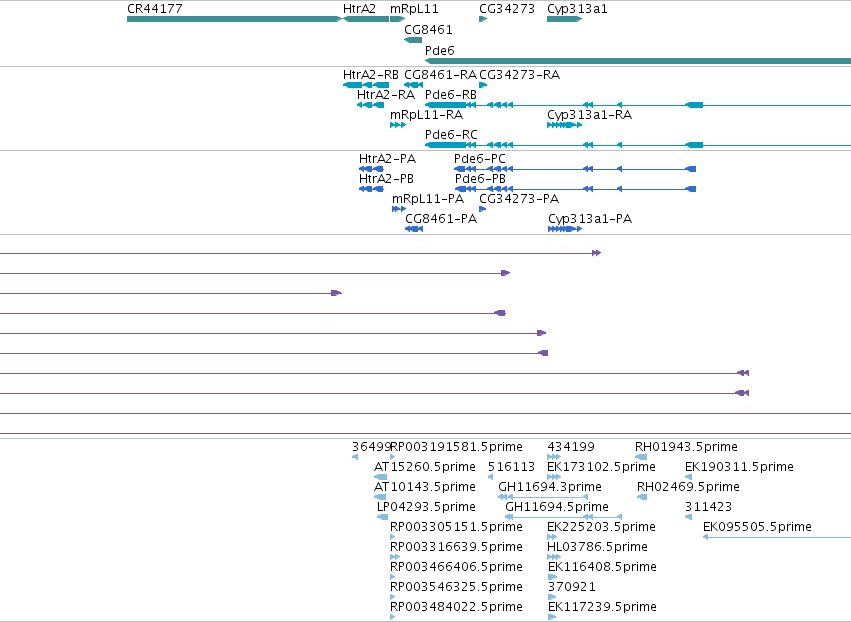Select transcript label CG34273-RA
The height and width of the screenshot is (622, 851).
[519, 74]
